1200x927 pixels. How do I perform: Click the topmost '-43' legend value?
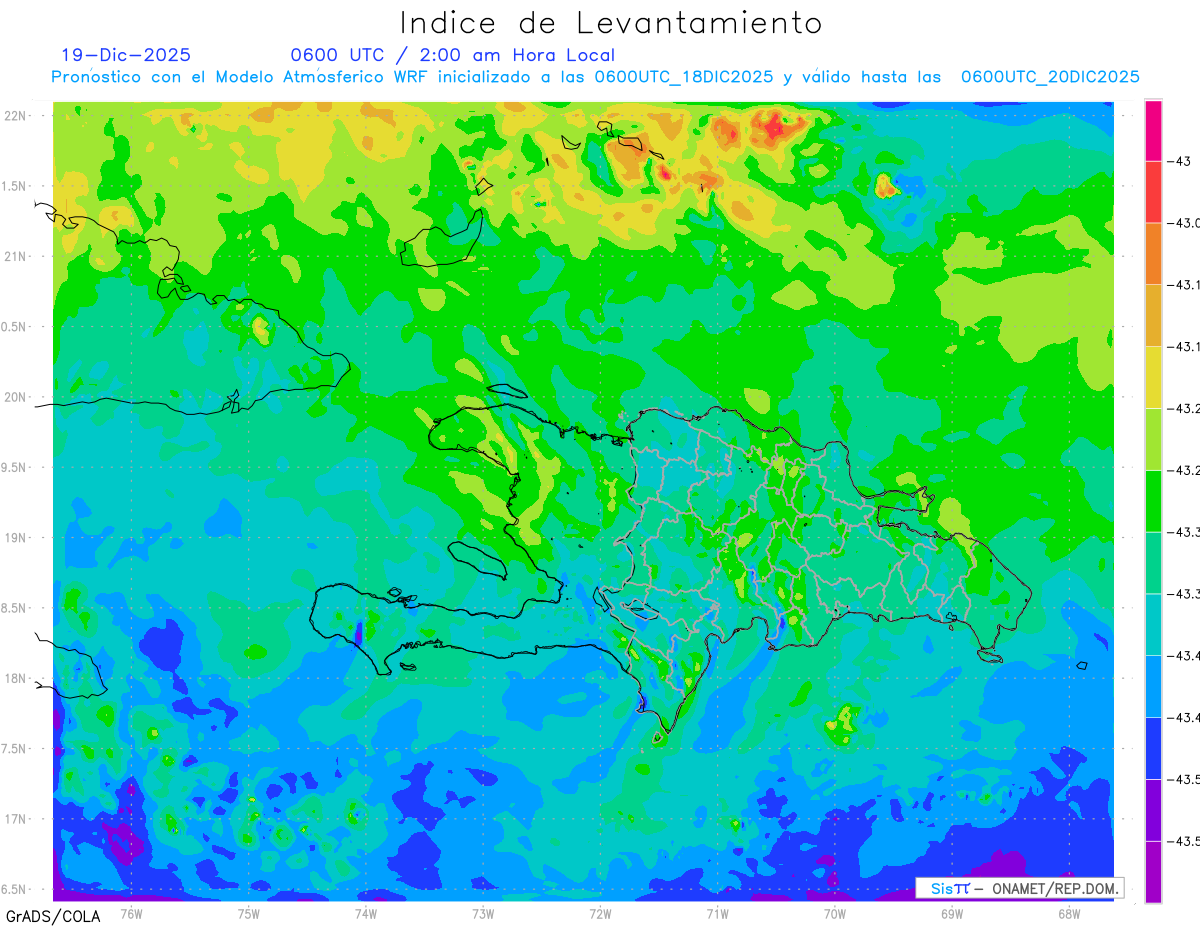(x=1178, y=161)
